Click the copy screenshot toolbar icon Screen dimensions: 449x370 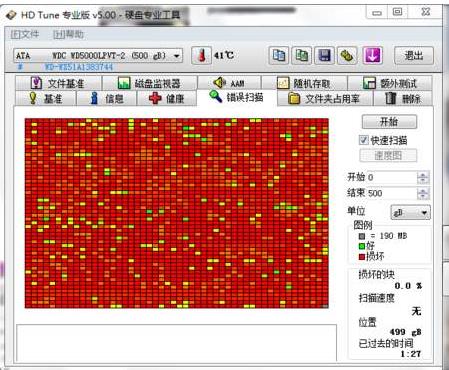tap(302, 55)
